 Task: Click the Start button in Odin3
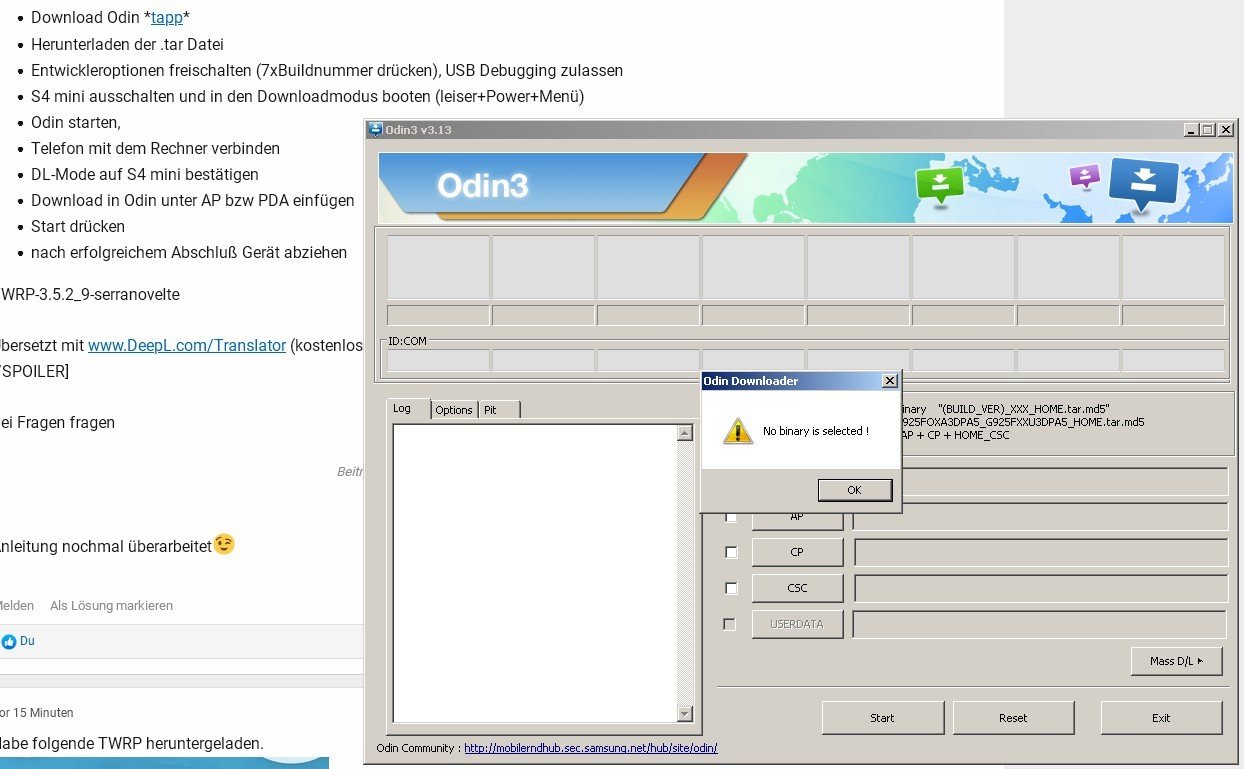coord(883,718)
